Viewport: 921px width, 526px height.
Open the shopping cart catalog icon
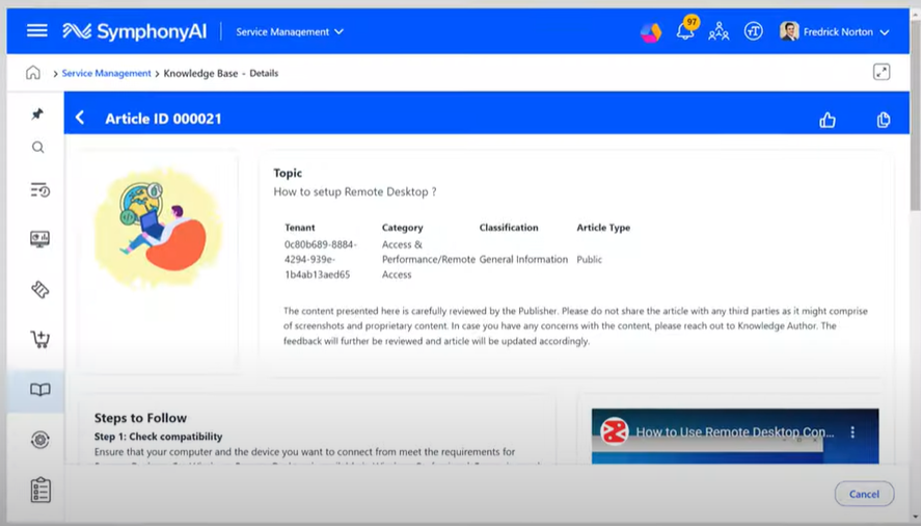[x=39, y=339]
